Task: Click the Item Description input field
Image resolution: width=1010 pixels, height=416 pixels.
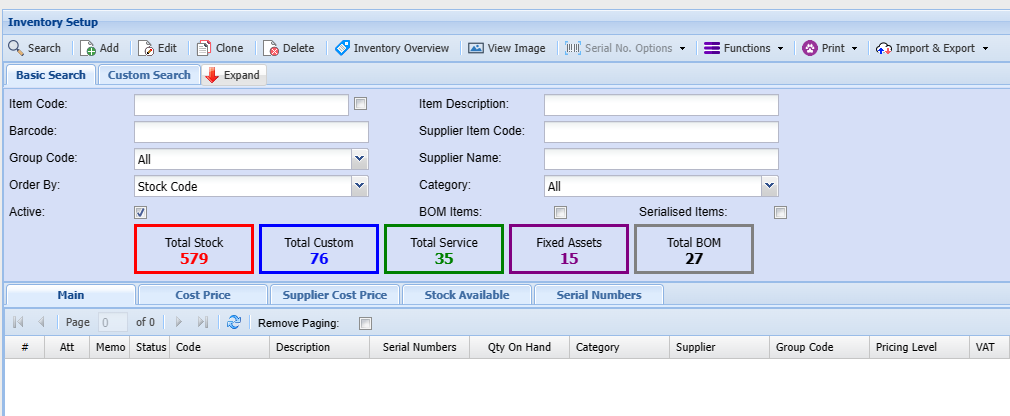Action: pos(661,105)
